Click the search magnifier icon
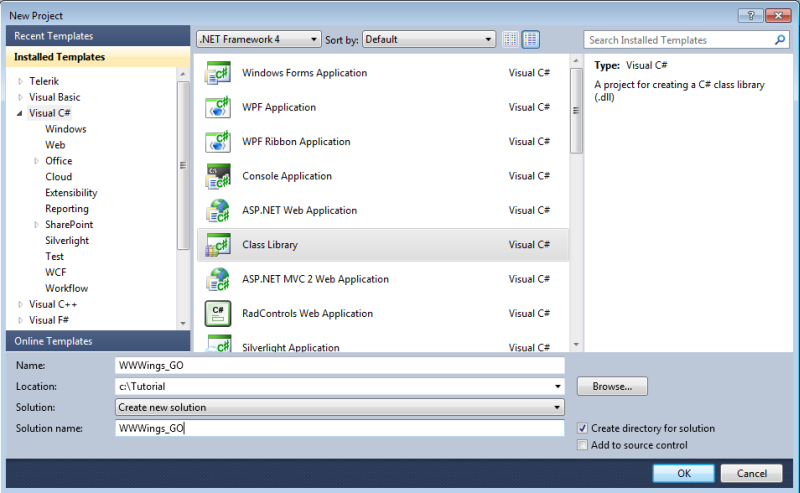Viewport: 800px width, 493px height. click(x=781, y=40)
